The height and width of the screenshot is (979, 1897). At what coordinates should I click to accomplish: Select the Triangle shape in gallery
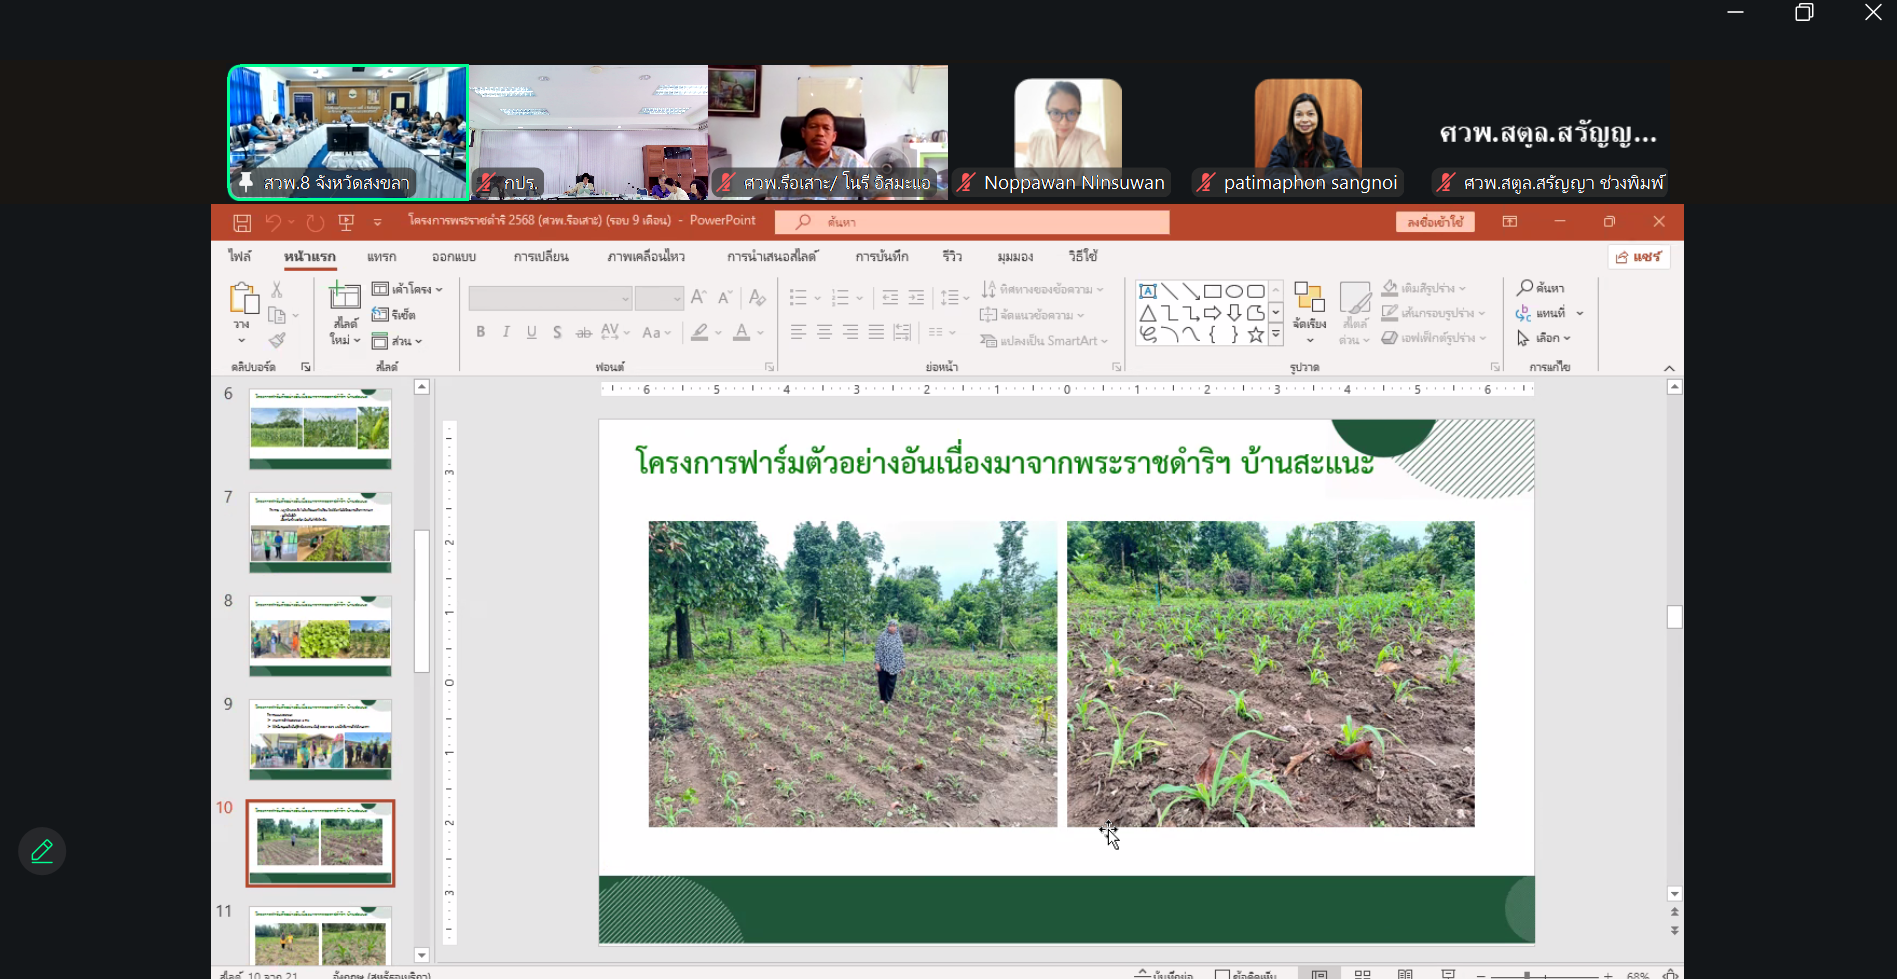pos(1148,313)
